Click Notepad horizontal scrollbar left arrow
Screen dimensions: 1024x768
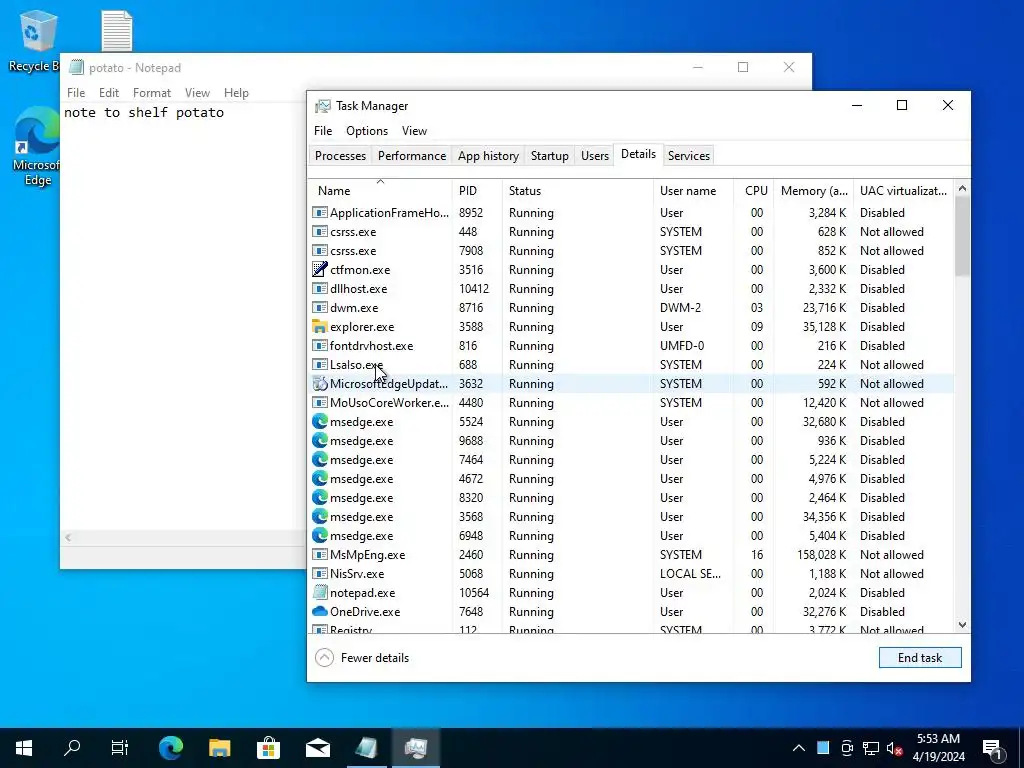pos(68,537)
